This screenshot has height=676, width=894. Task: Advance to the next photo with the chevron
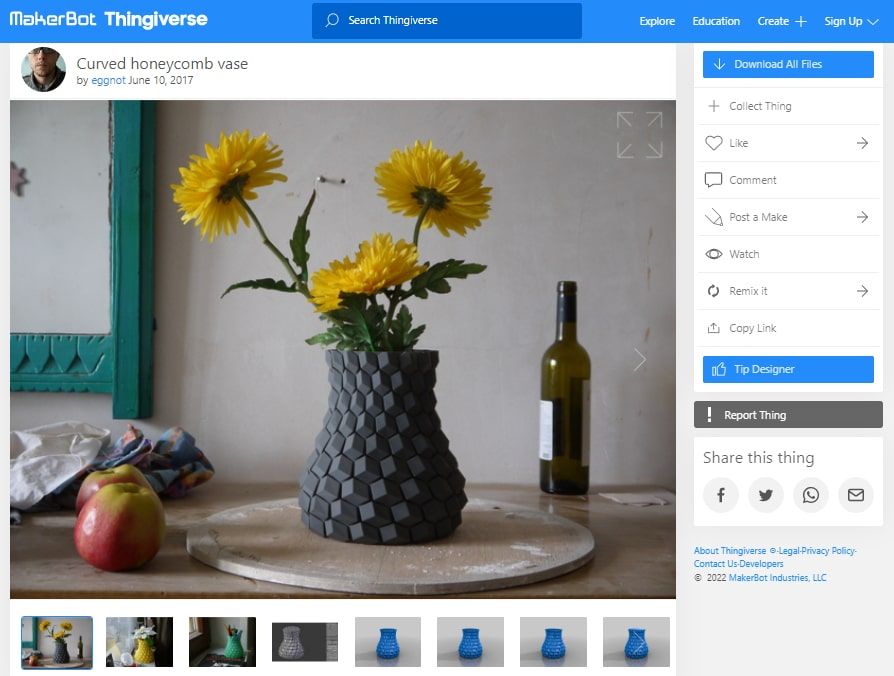point(639,358)
